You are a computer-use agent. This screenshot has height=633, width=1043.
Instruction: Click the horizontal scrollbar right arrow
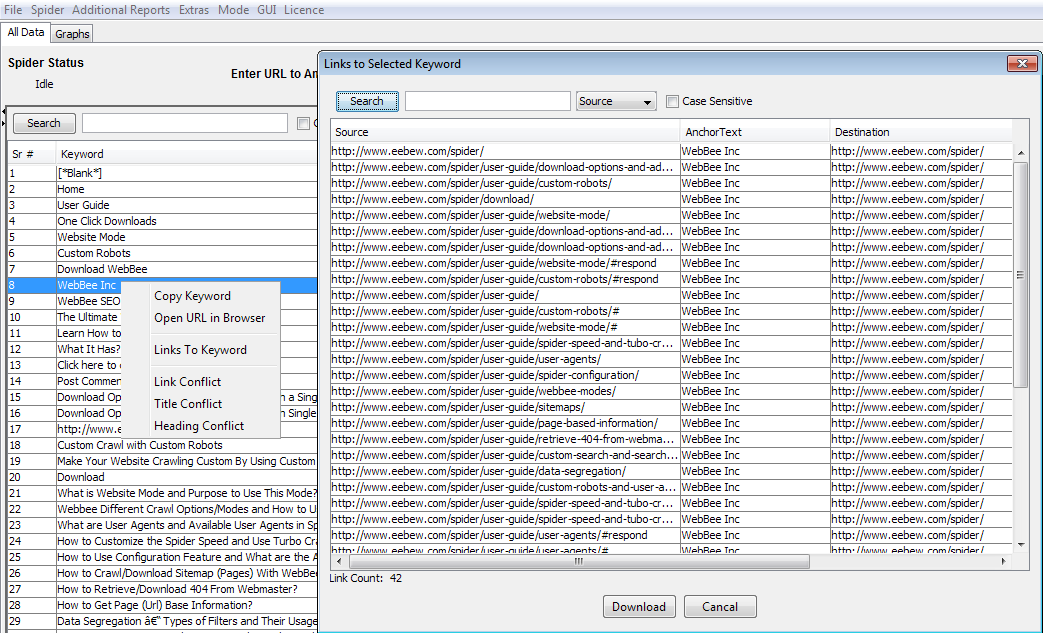tap(1004, 561)
